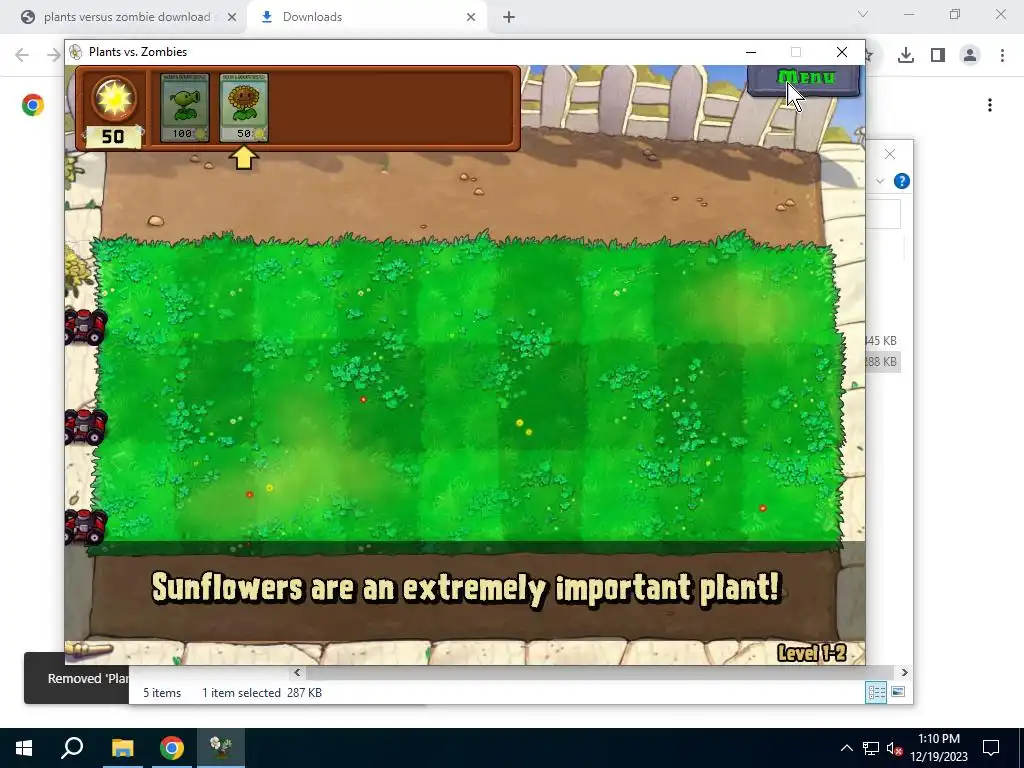Close the File Explorer window

pos(890,154)
